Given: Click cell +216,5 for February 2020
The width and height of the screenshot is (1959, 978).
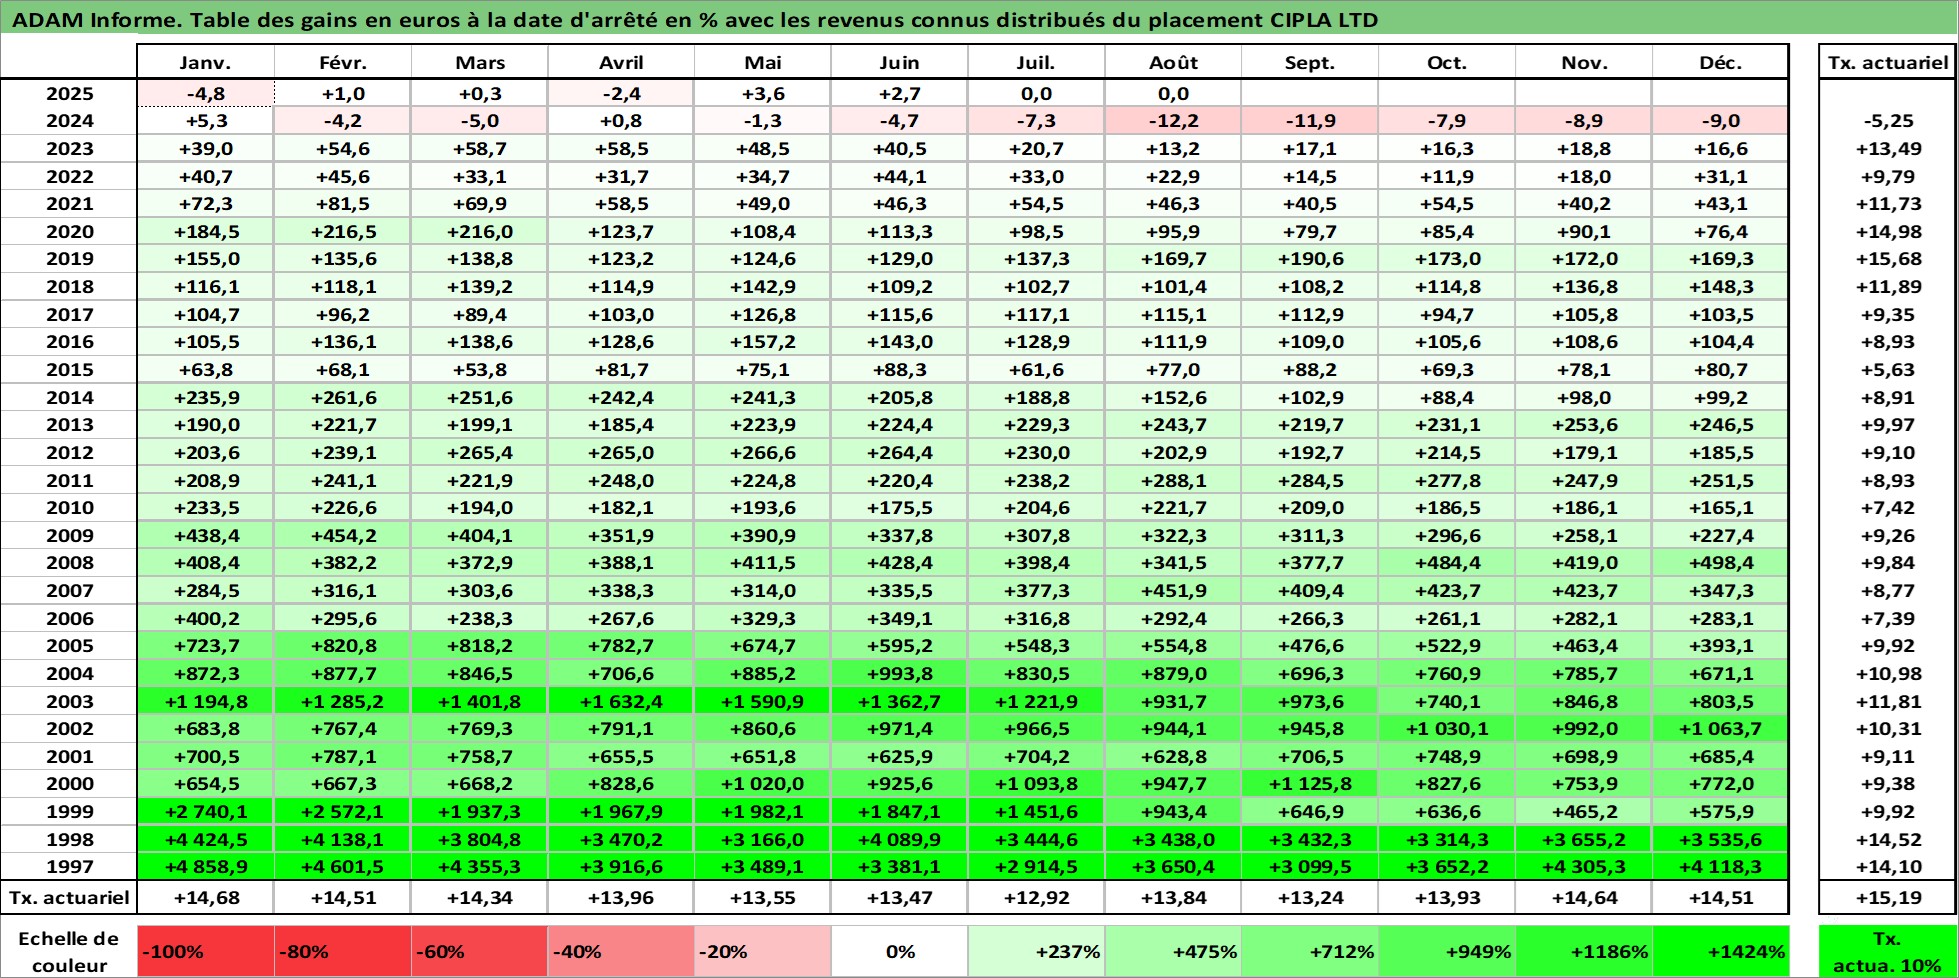Looking at the screenshot, I should click(x=343, y=232).
